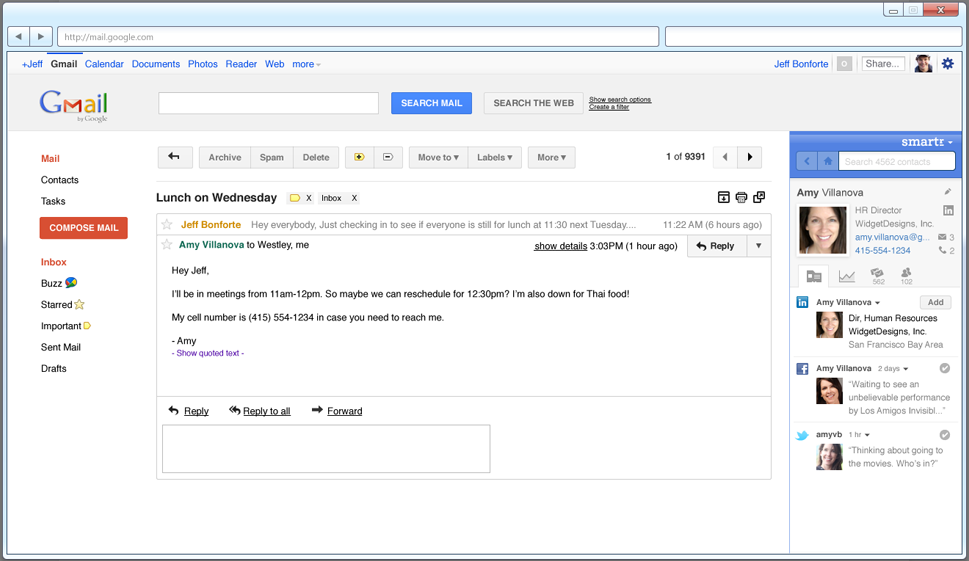Click the Add button for LinkedIn profile
Screen dimensions: 969x561
point(935,302)
